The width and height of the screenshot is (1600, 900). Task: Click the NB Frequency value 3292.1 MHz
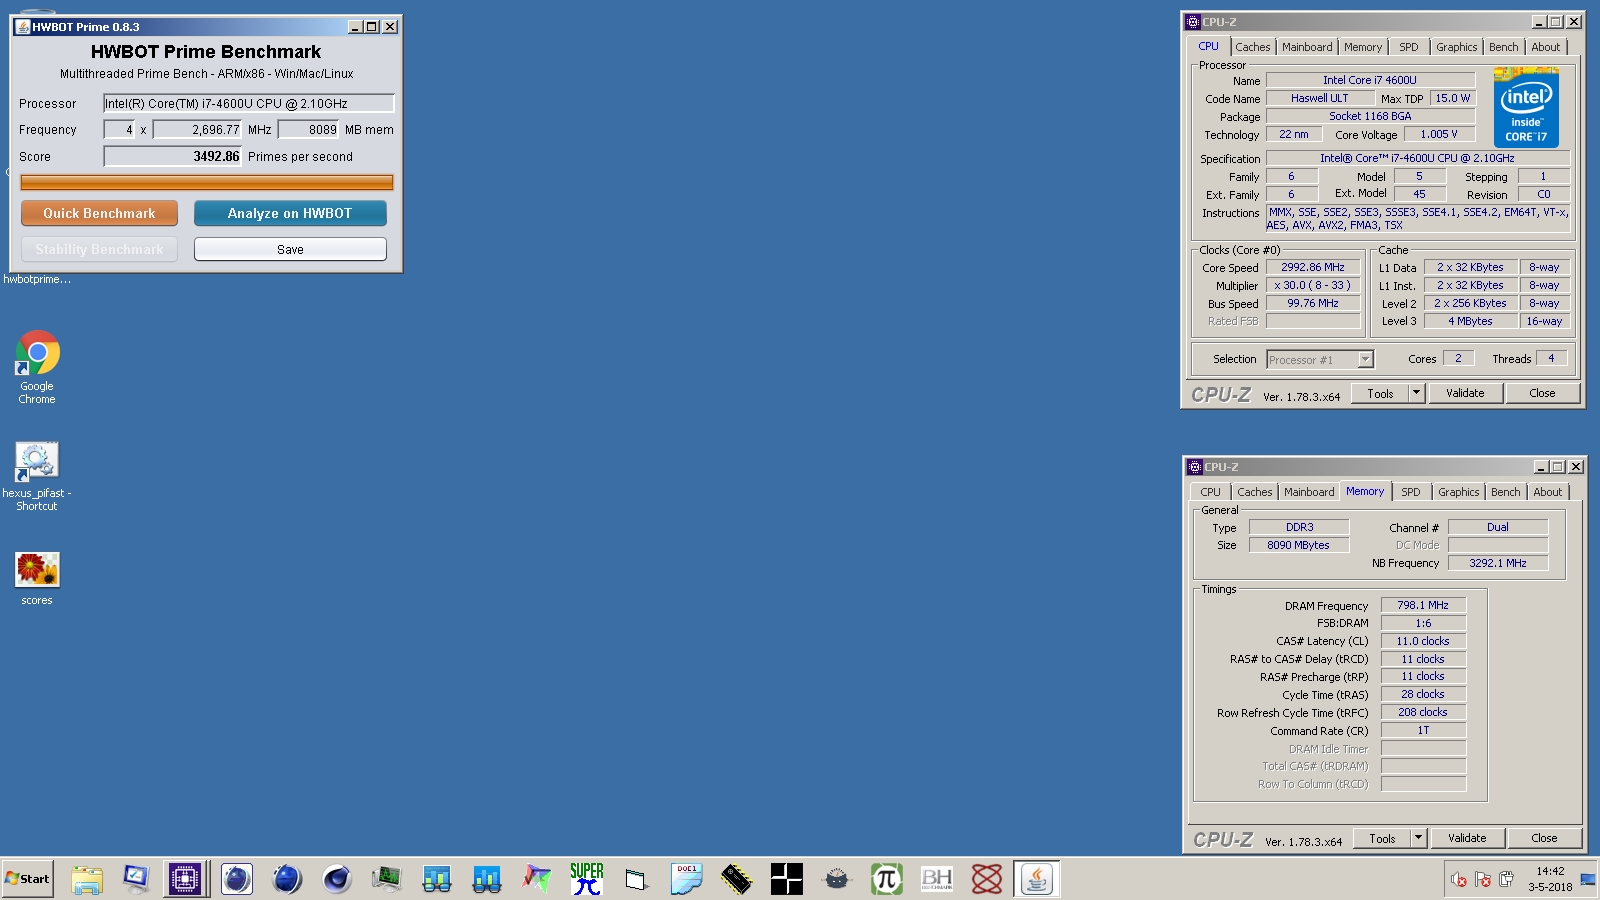point(1498,563)
